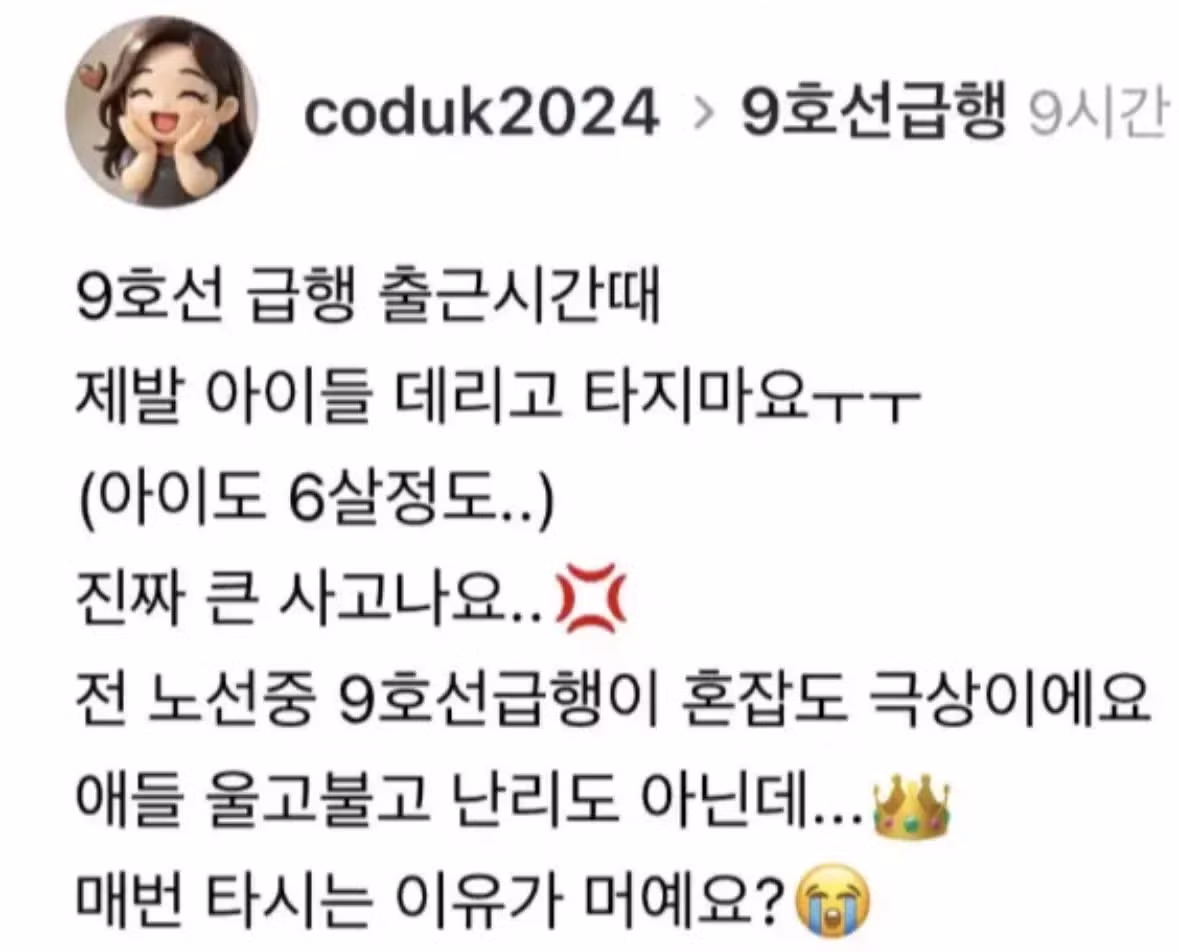Click the loudly crying face emoji
This screenshot has width=1179, height=952.
834,900
